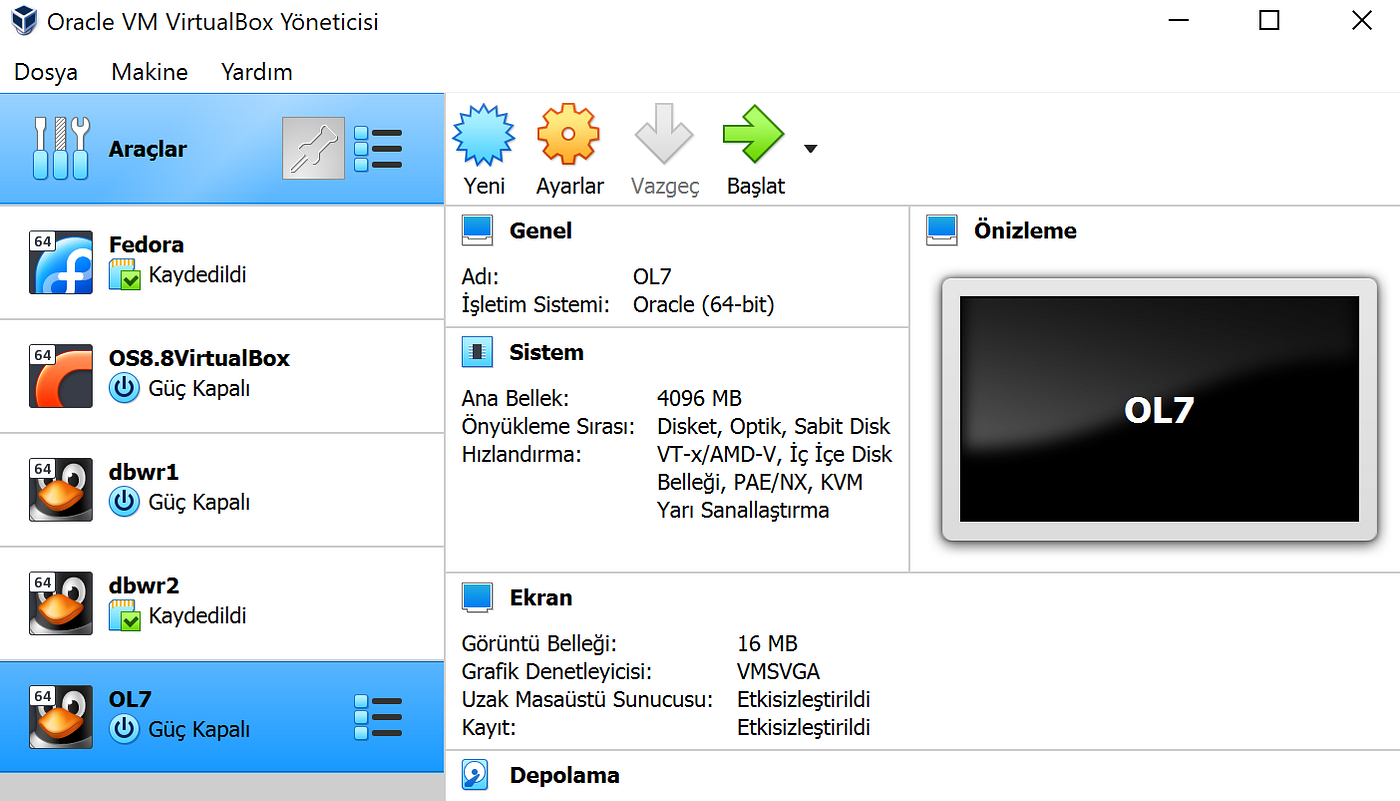This screenshot has height=801, width=1400.
Task: Open the Depolama section heading link
Action: (564, 776)
